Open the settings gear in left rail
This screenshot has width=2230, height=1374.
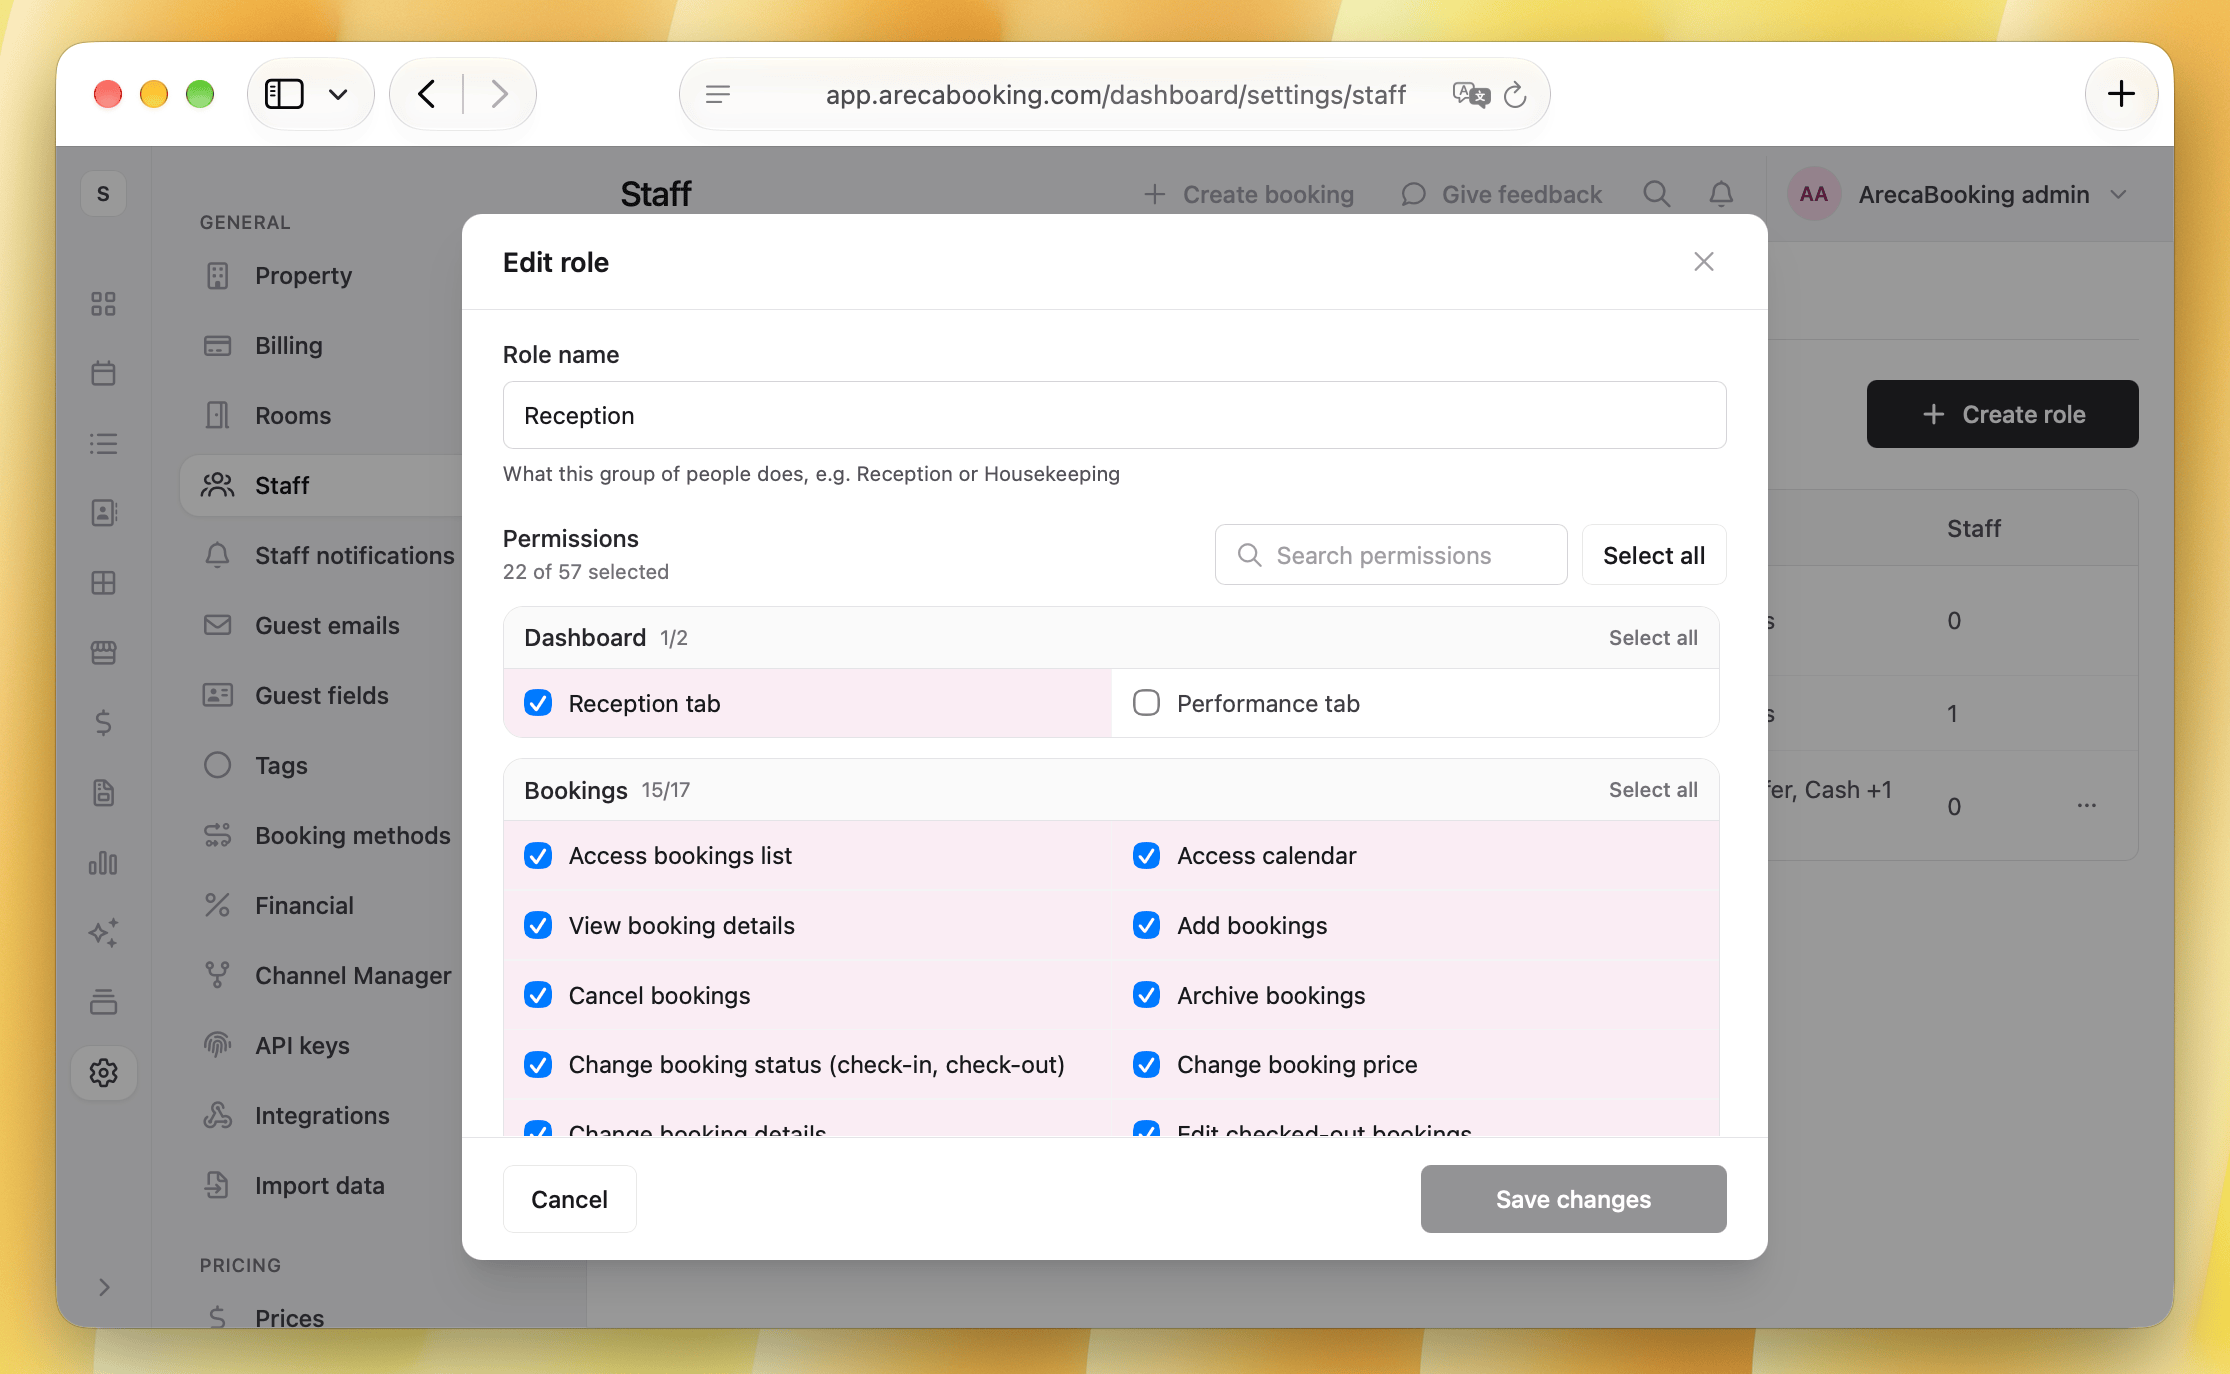click(104, 1073)
